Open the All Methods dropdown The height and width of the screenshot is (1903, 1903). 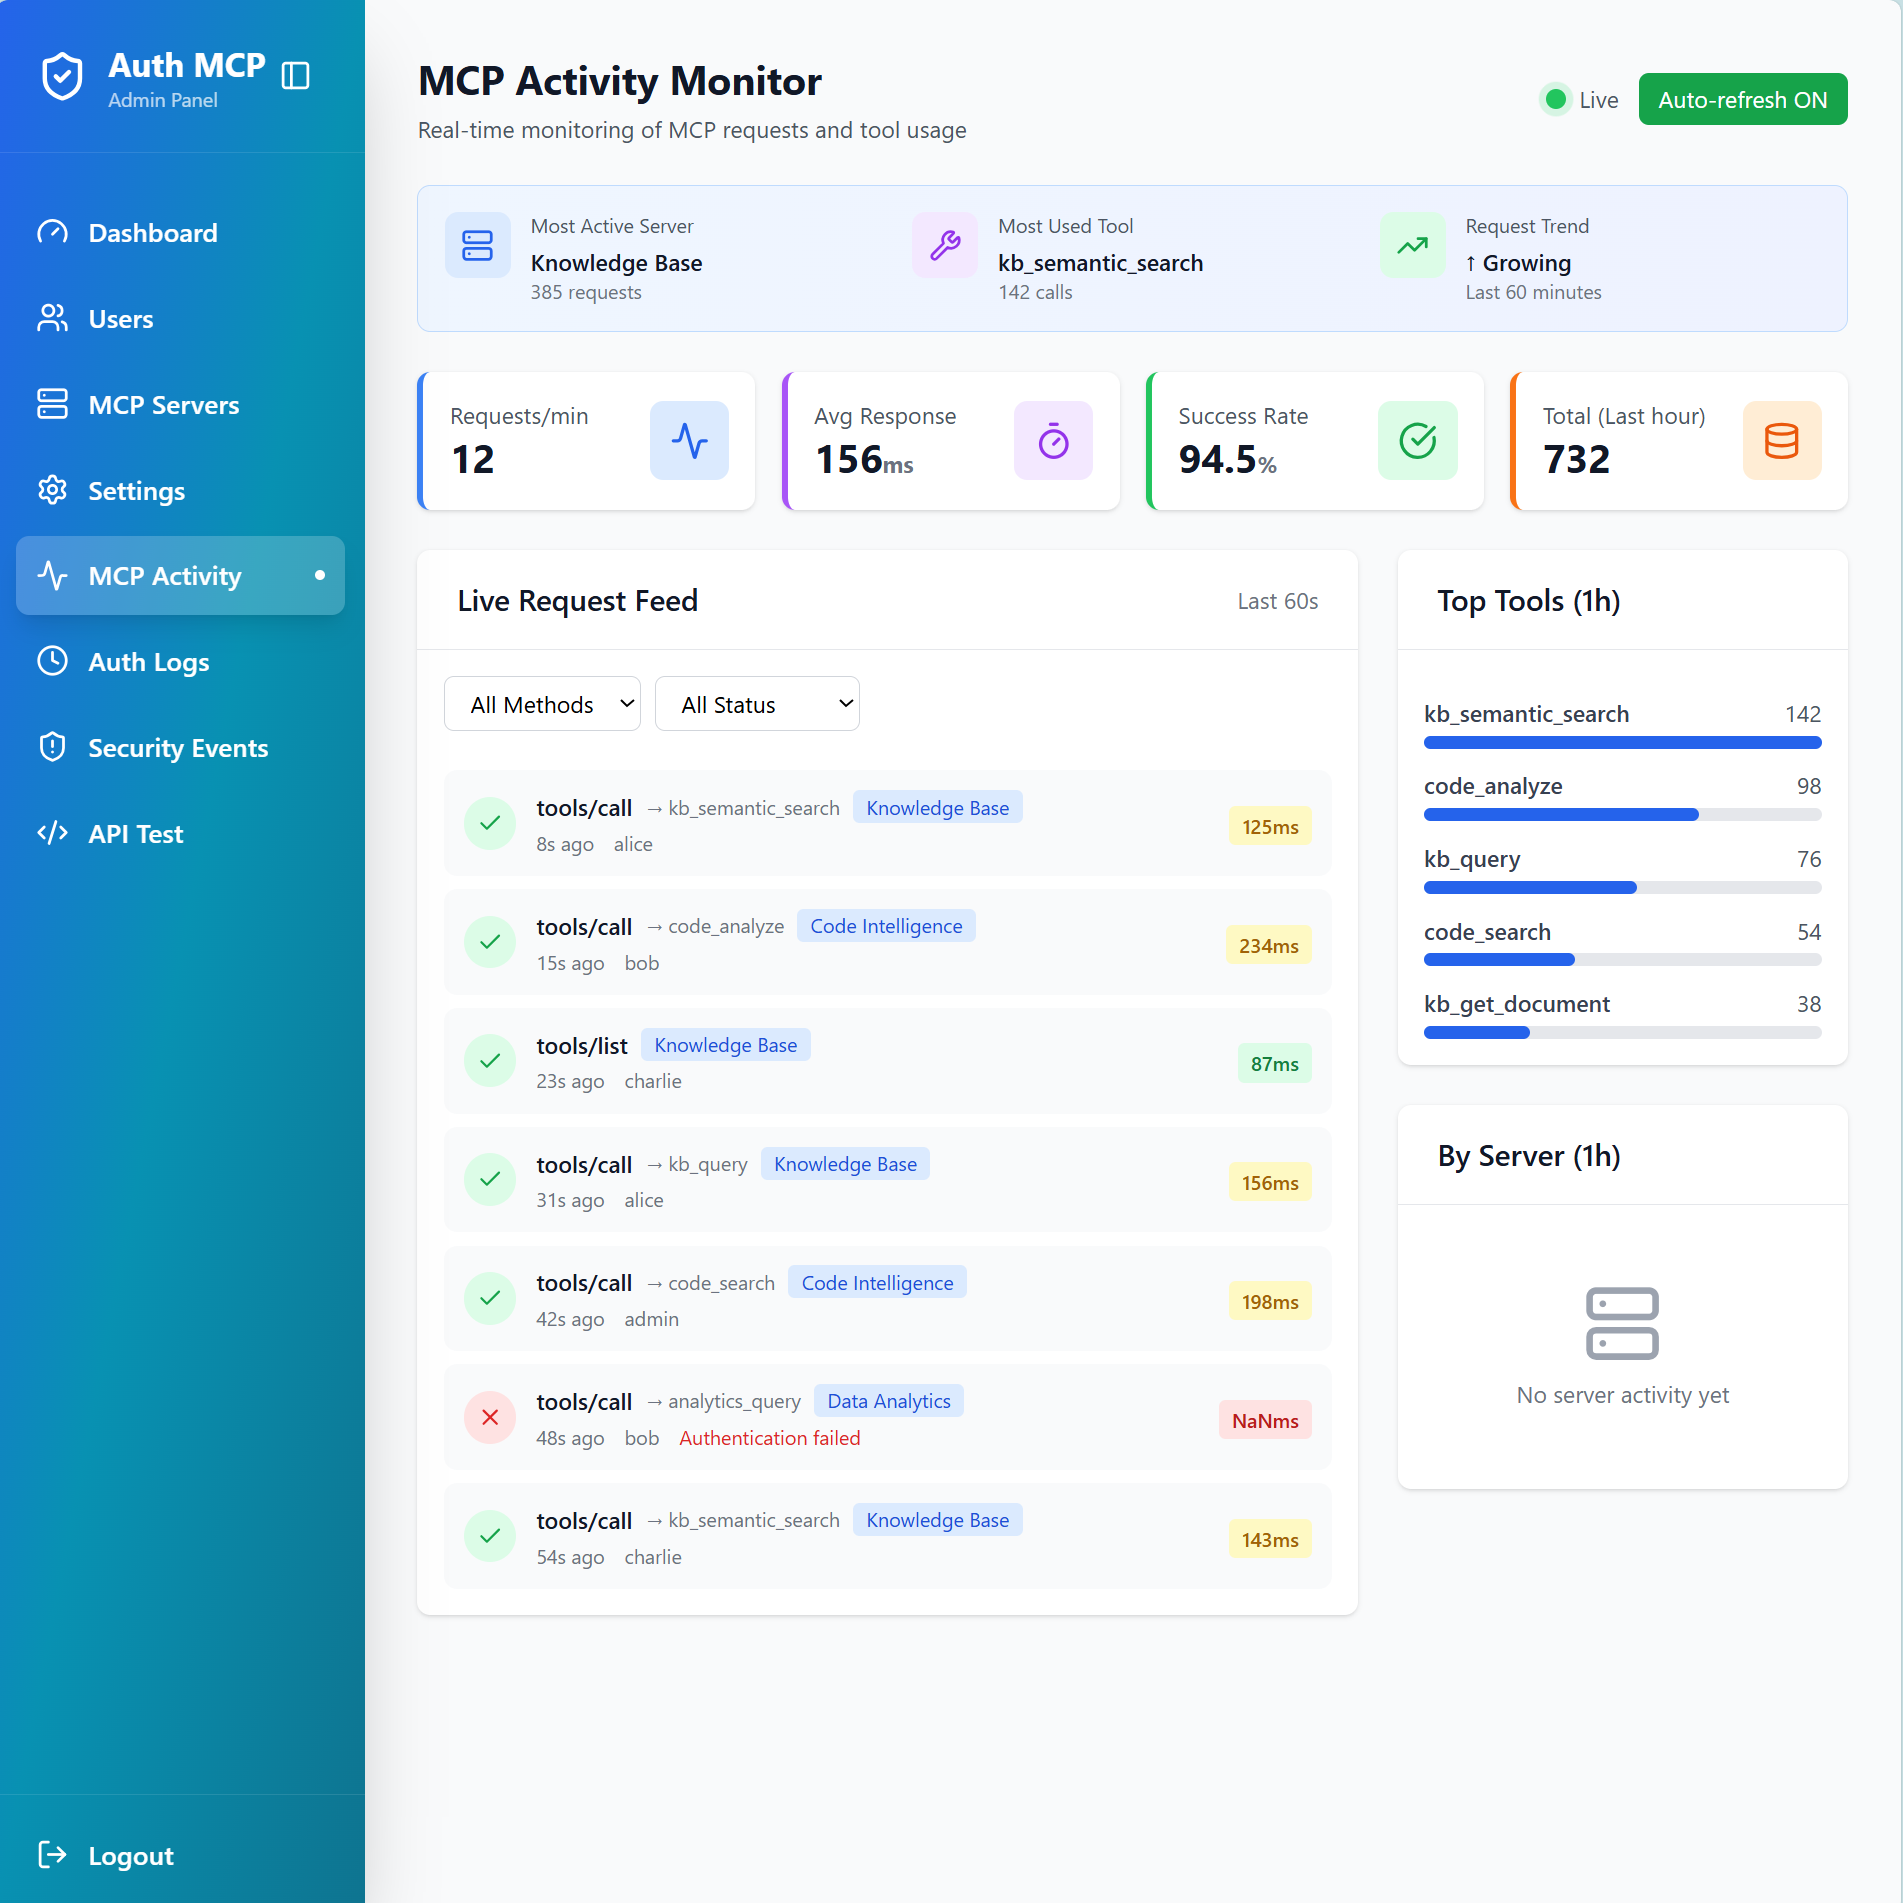542,705
